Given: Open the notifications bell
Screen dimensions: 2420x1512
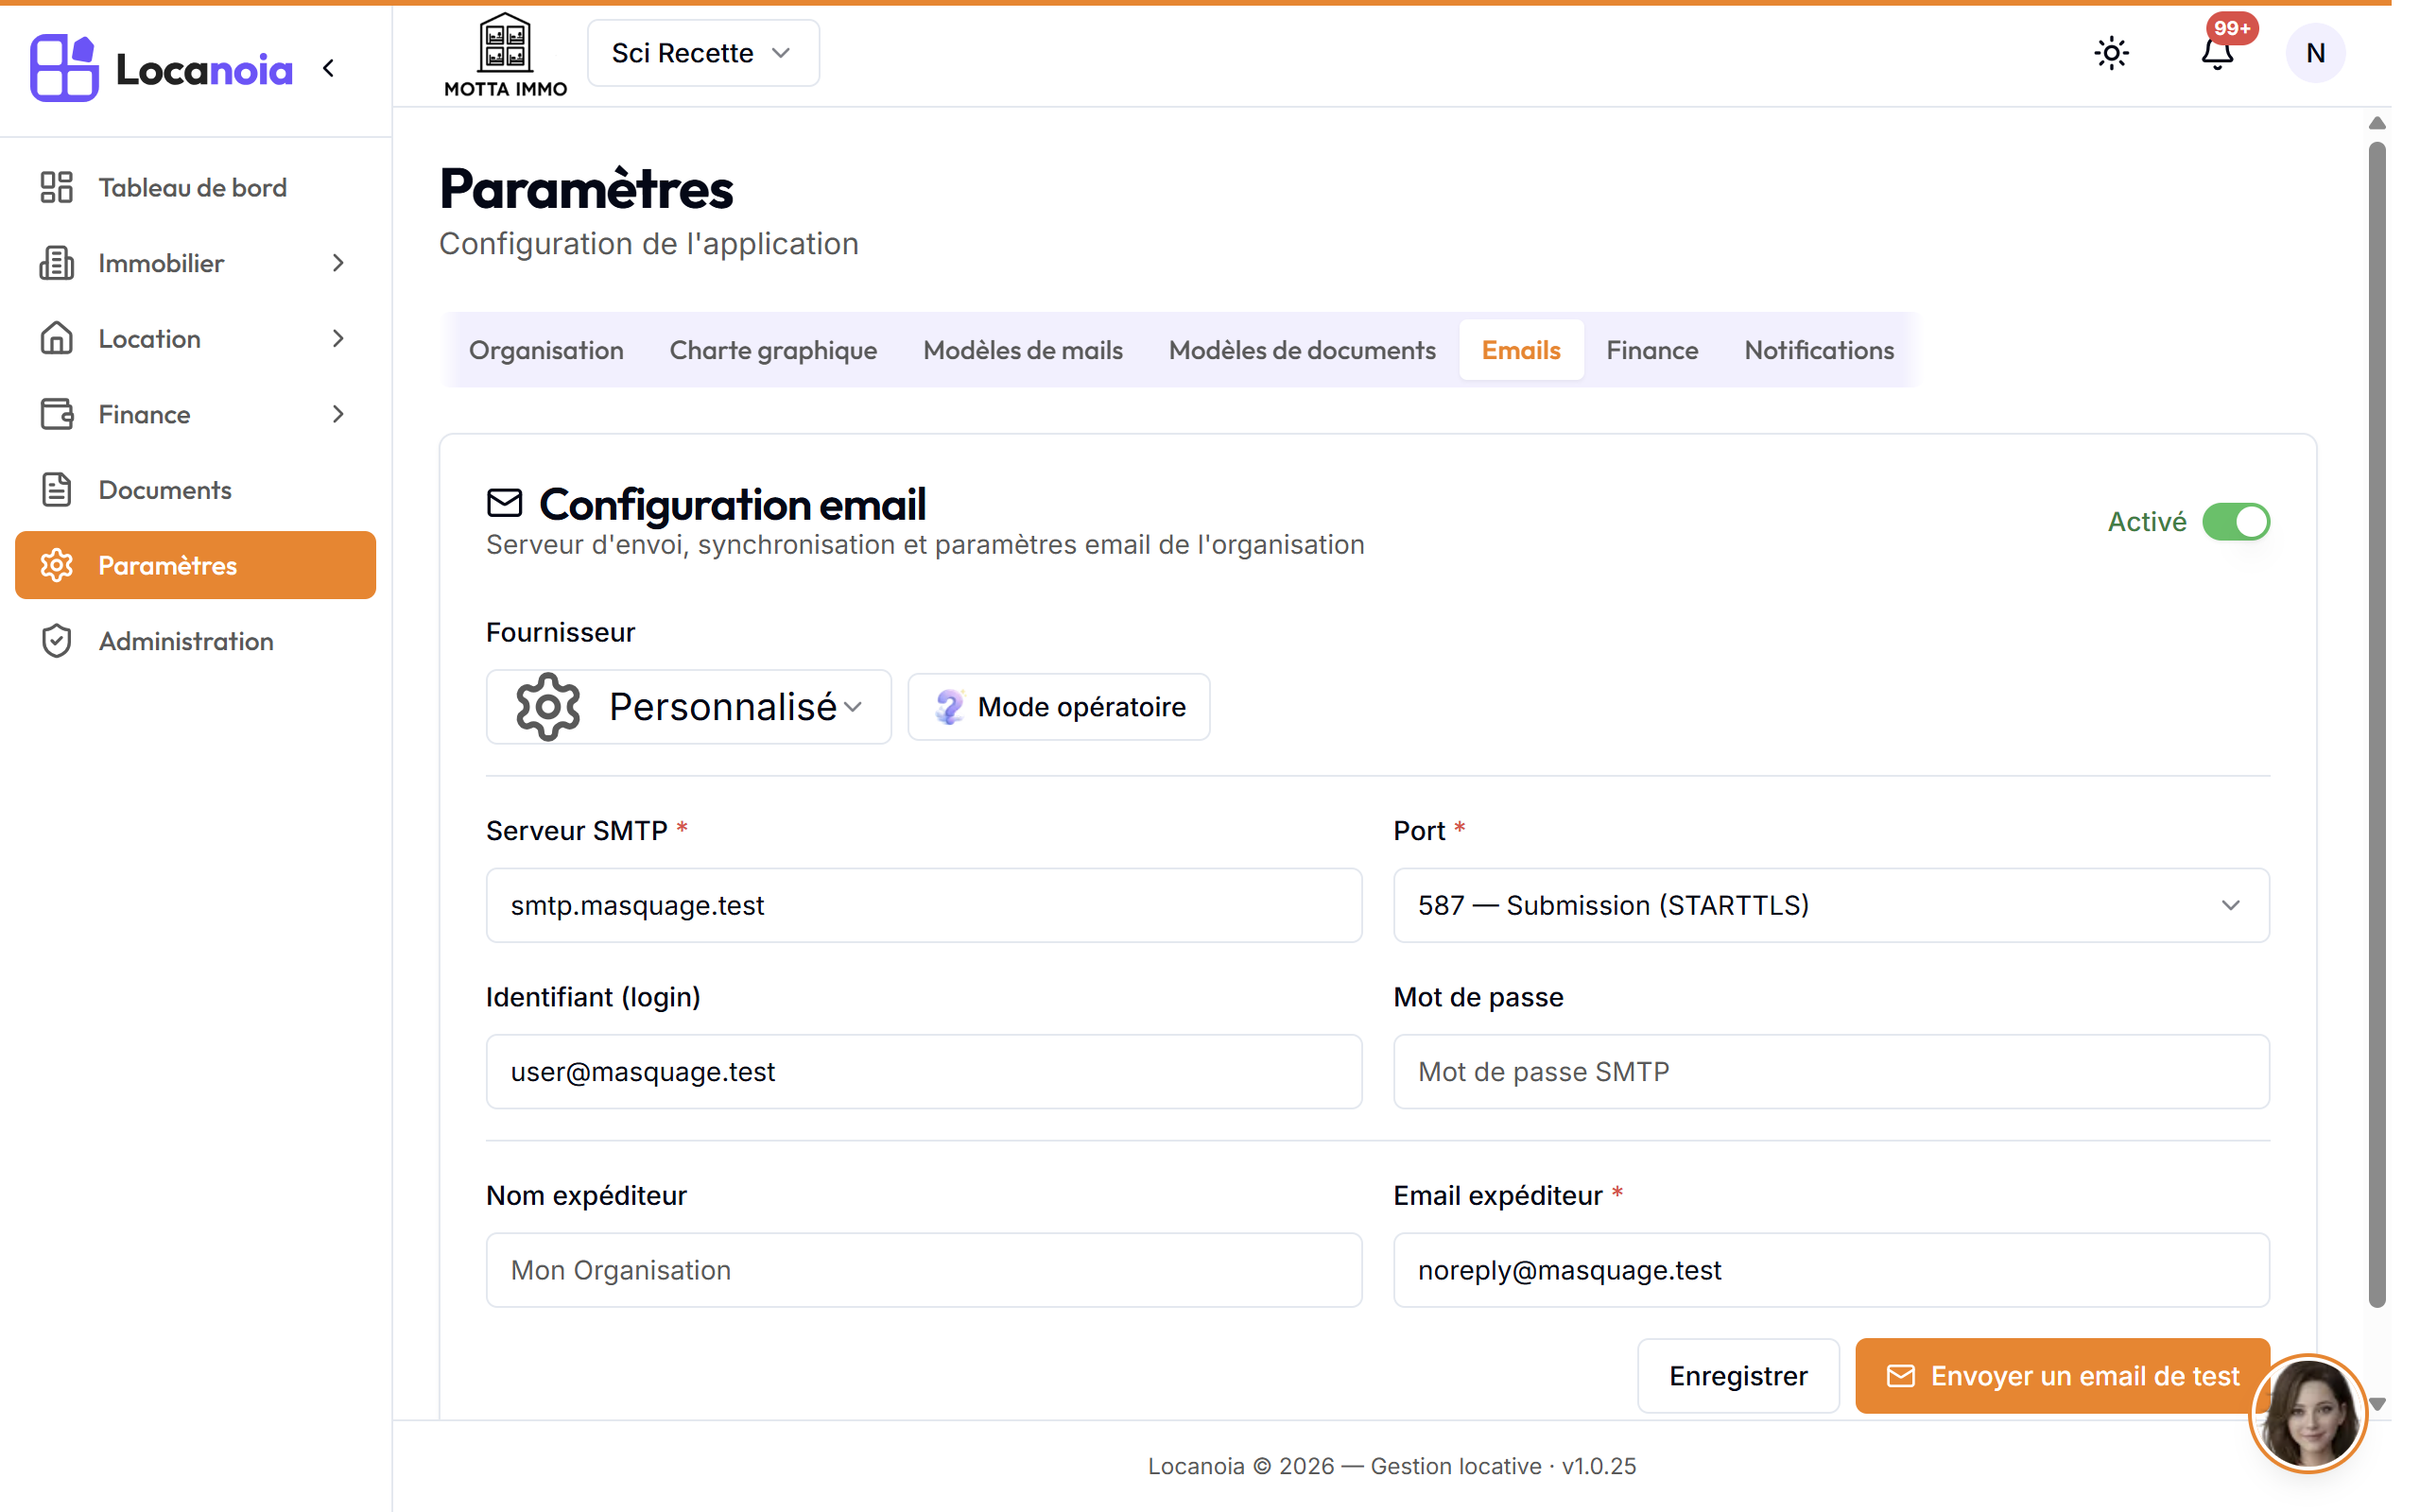Looking at the screenshot, I should pyautogui.click(x=2216, y=53).
